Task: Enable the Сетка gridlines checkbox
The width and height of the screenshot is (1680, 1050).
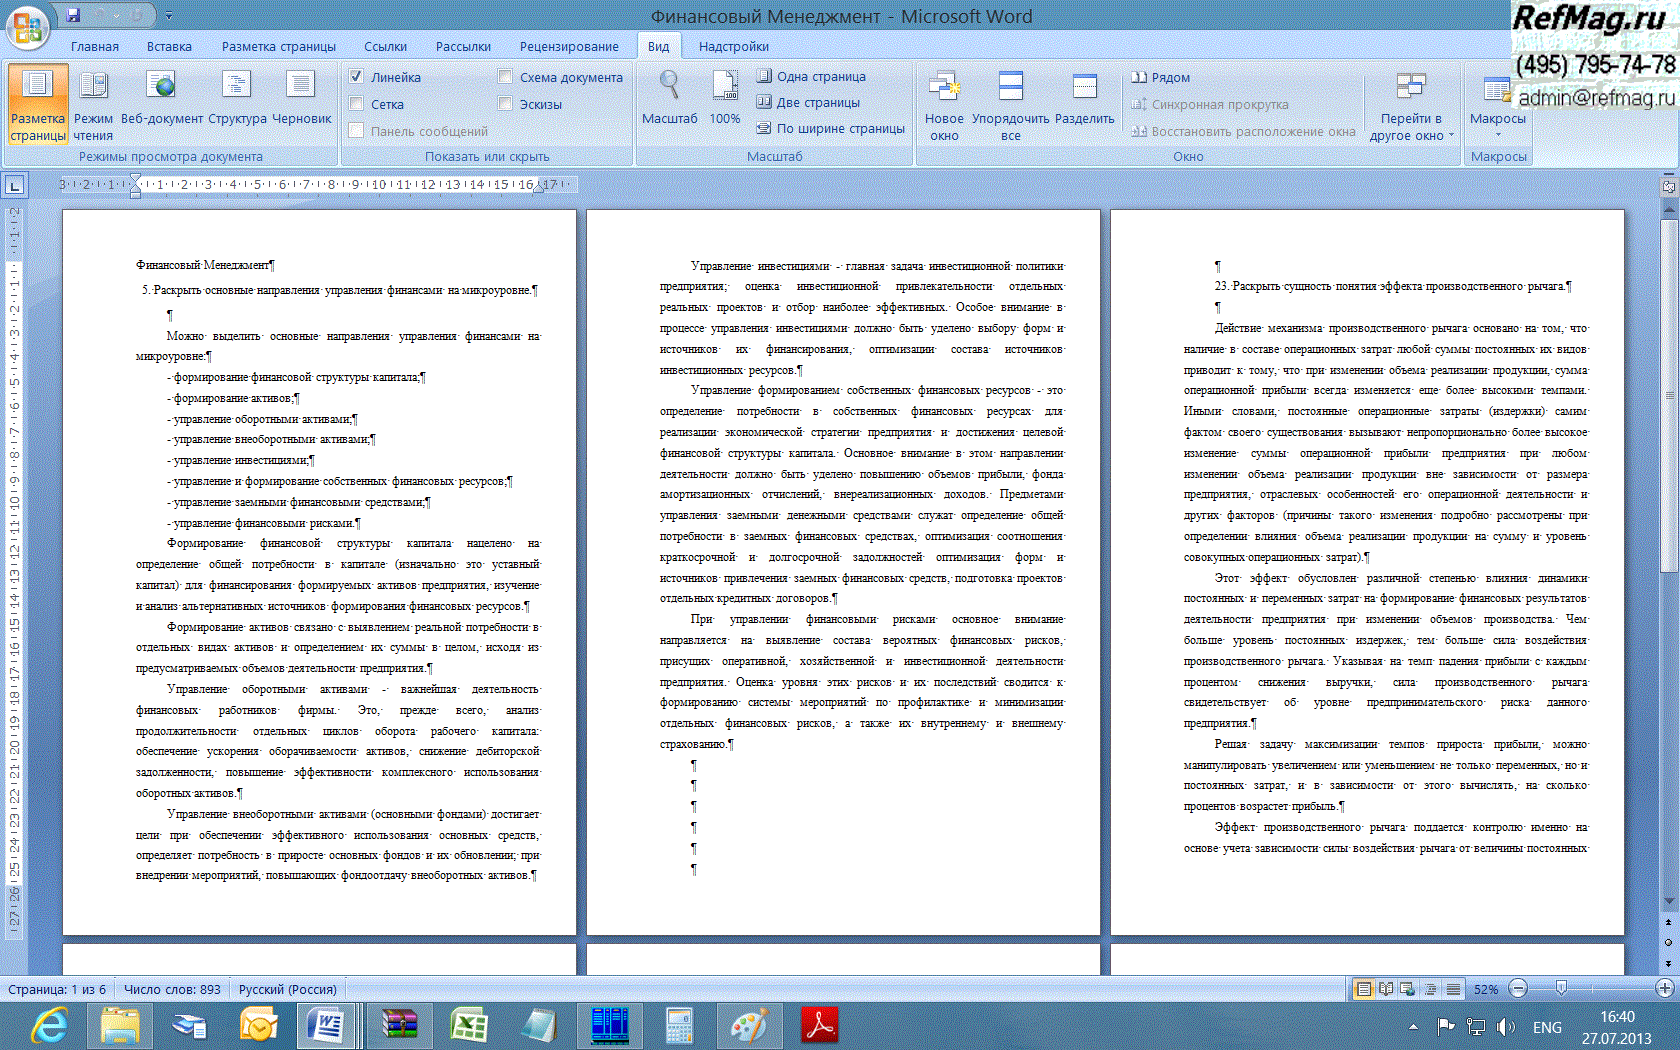Action: pos(357,104)
